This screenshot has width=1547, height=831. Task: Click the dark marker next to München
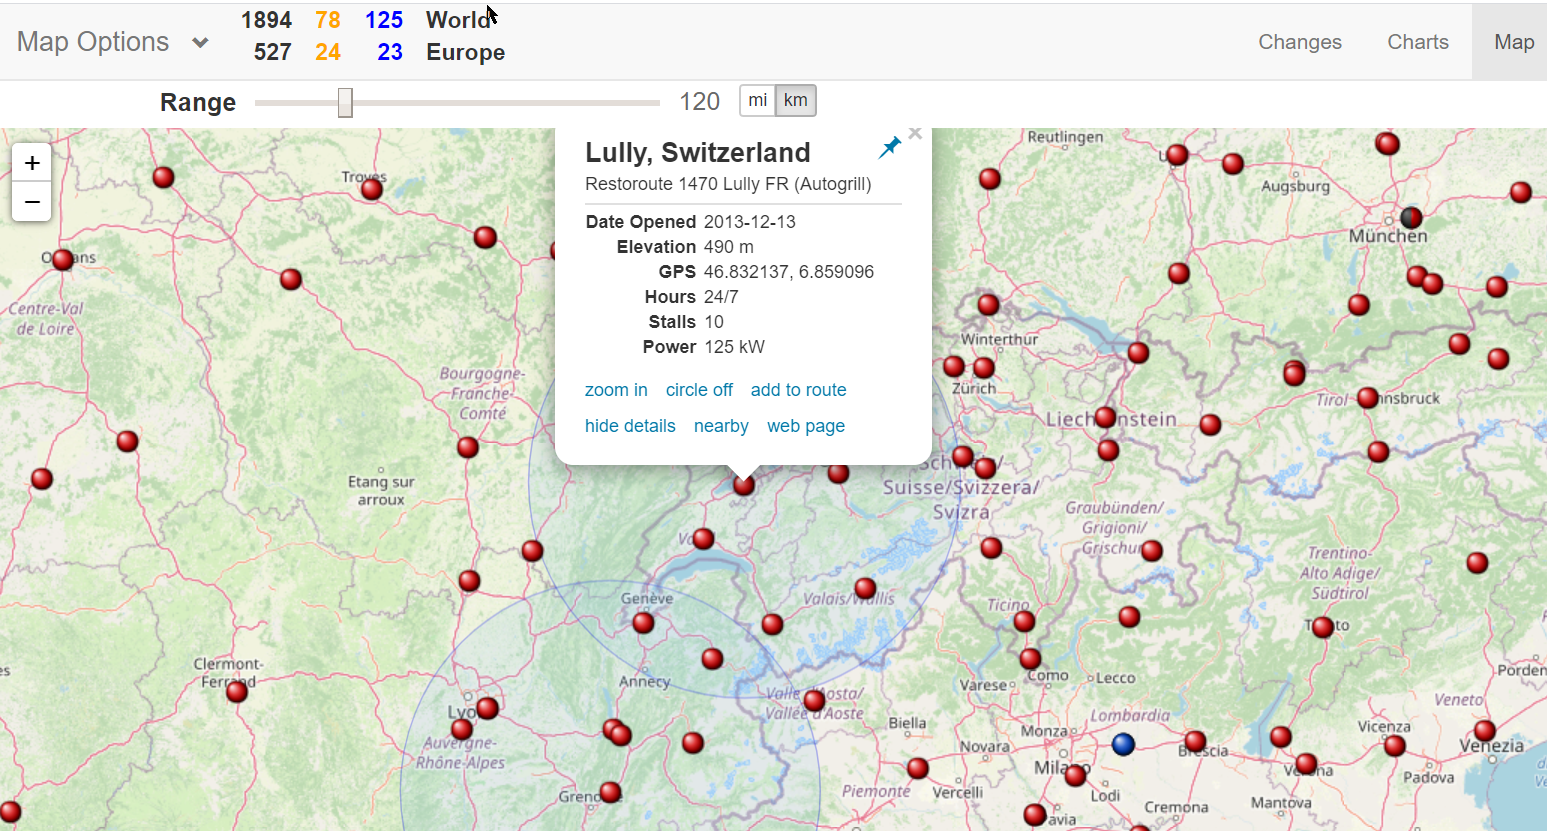coord(1411,218)
